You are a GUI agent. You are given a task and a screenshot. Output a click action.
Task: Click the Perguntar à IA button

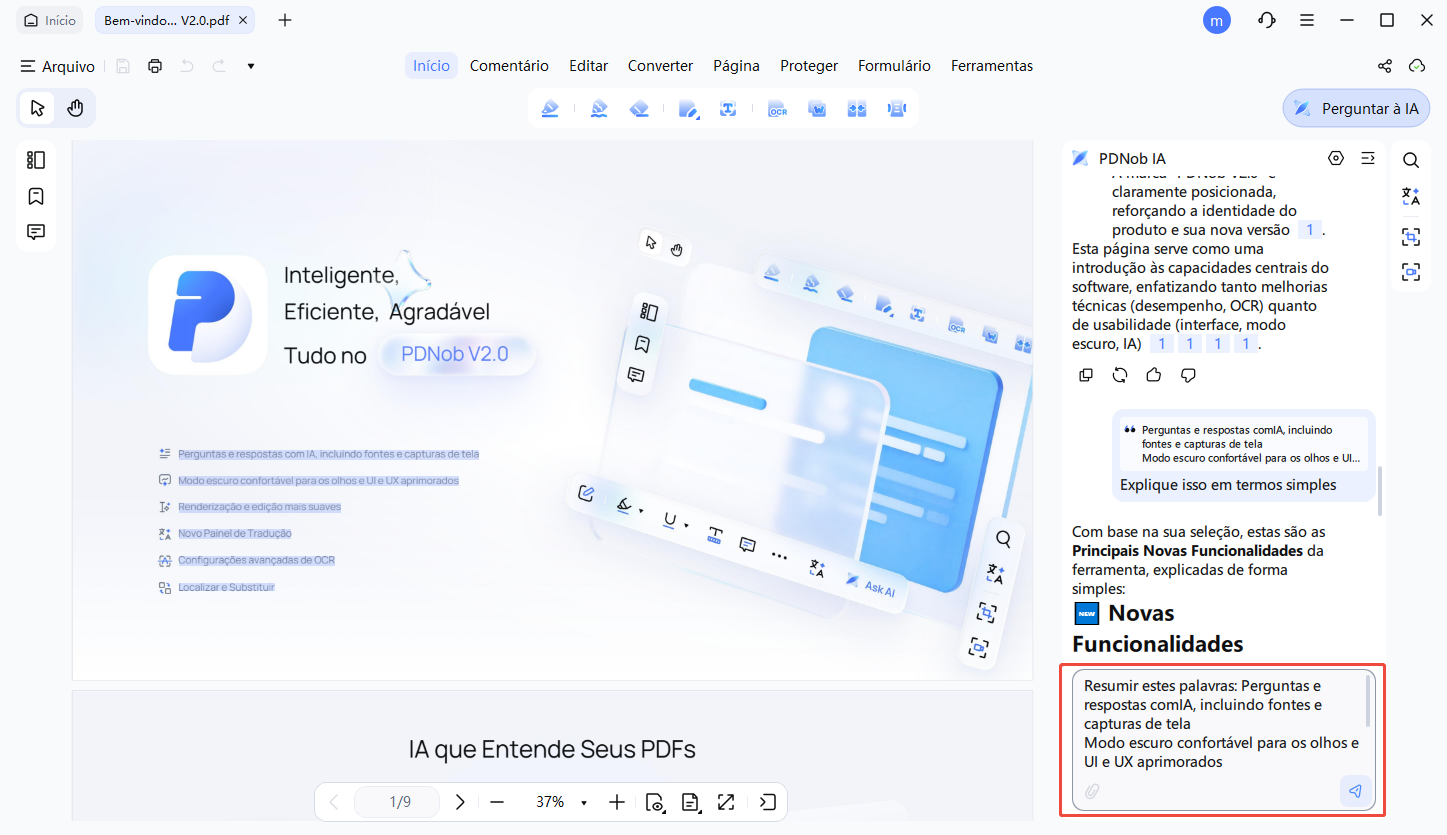click(x=1356, y=109)
